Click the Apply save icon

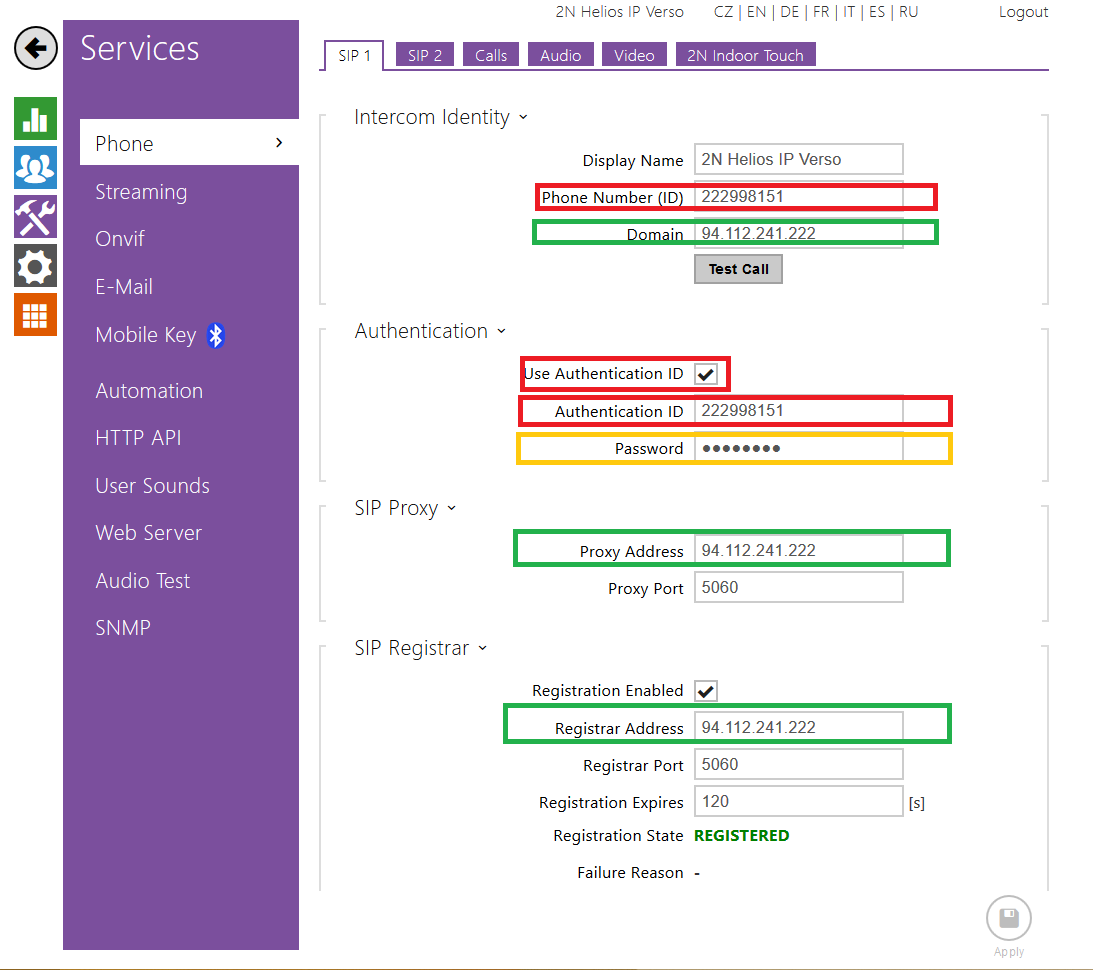1009,918
